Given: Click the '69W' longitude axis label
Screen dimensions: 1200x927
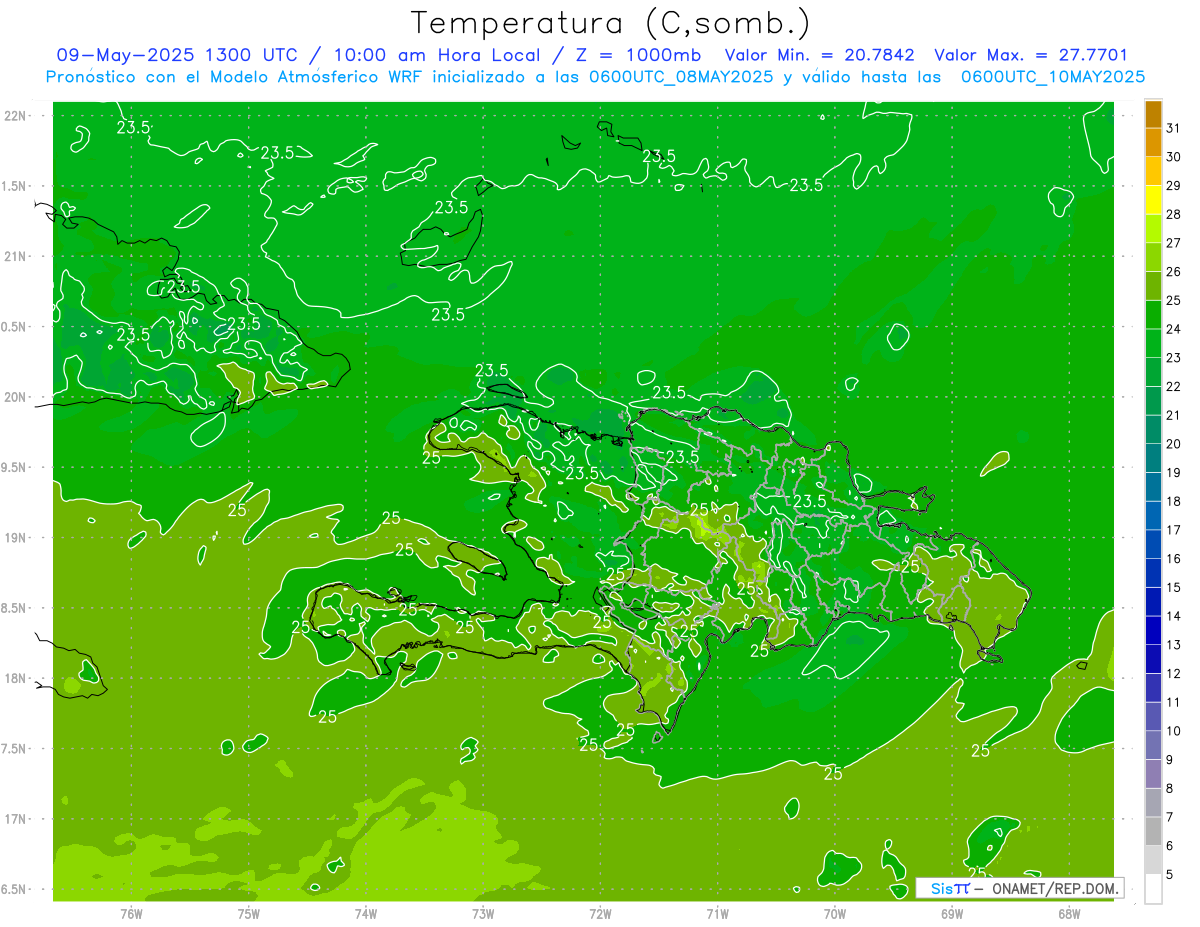Looking at the screenshot, I should click(952, 914).
